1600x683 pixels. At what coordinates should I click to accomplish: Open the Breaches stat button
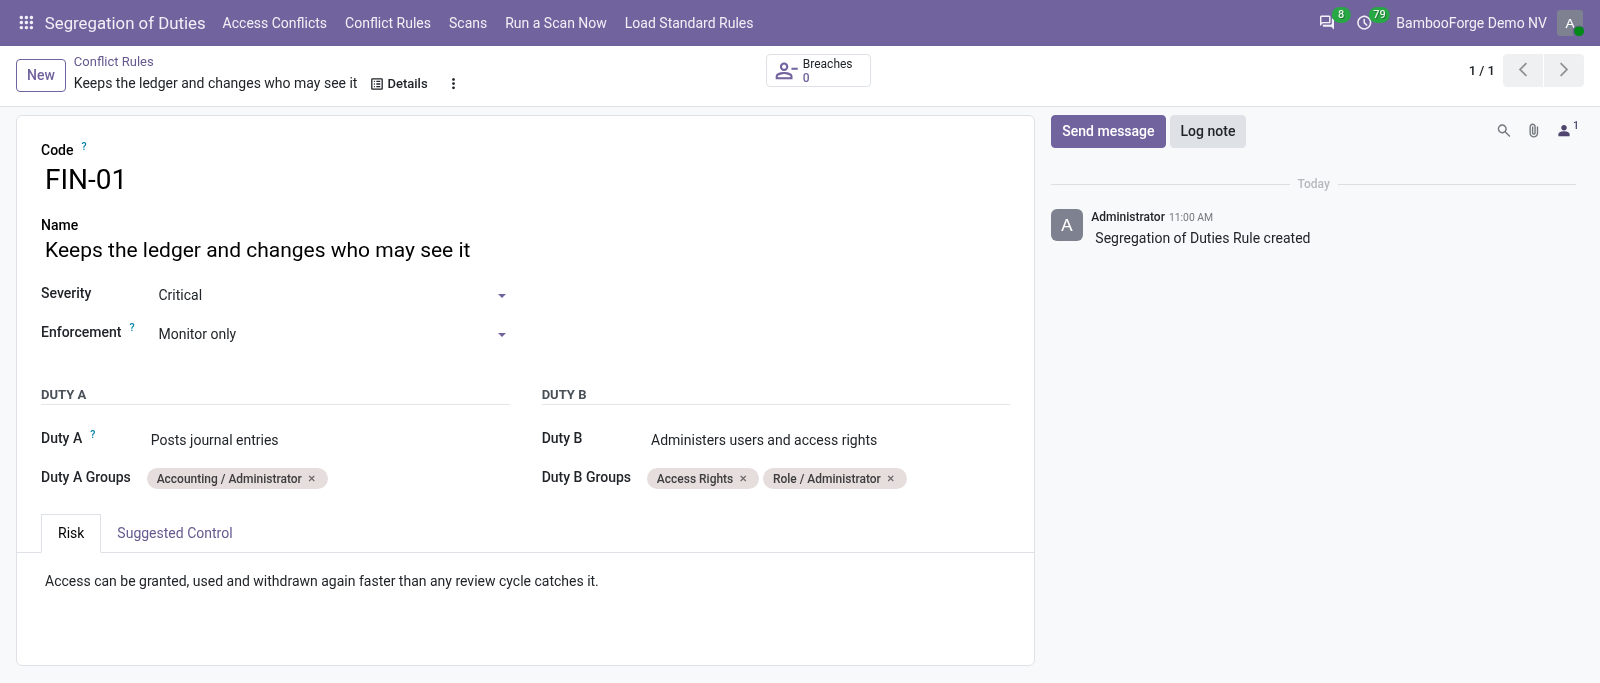click(x=818, y=70)
